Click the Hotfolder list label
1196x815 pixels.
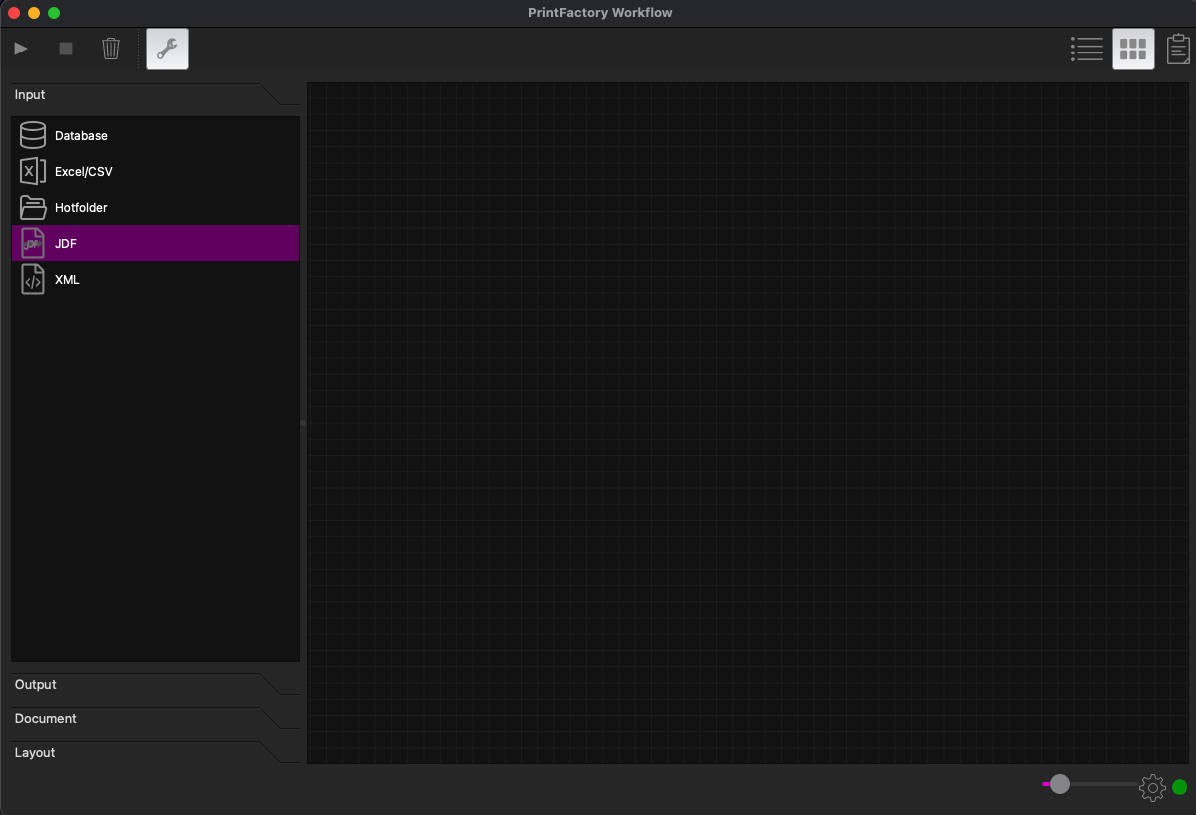[81, 208]
